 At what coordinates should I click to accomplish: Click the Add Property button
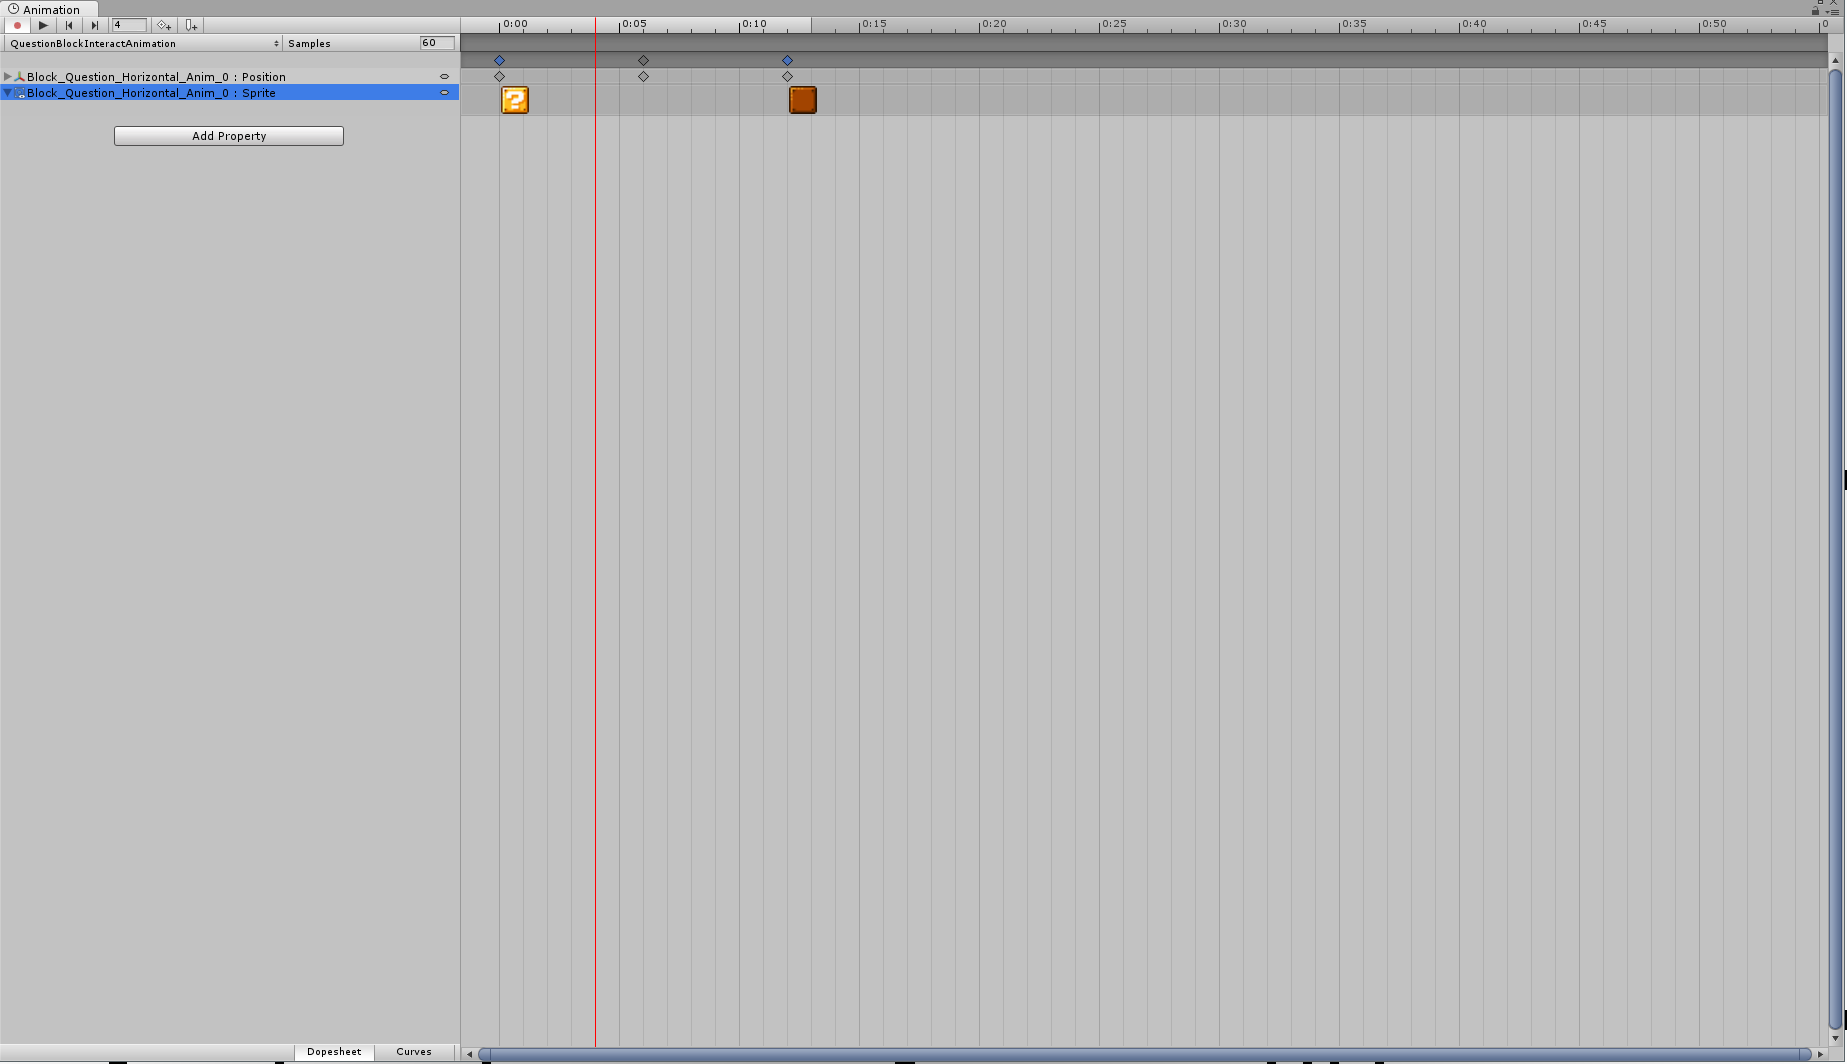pos(229,136)
